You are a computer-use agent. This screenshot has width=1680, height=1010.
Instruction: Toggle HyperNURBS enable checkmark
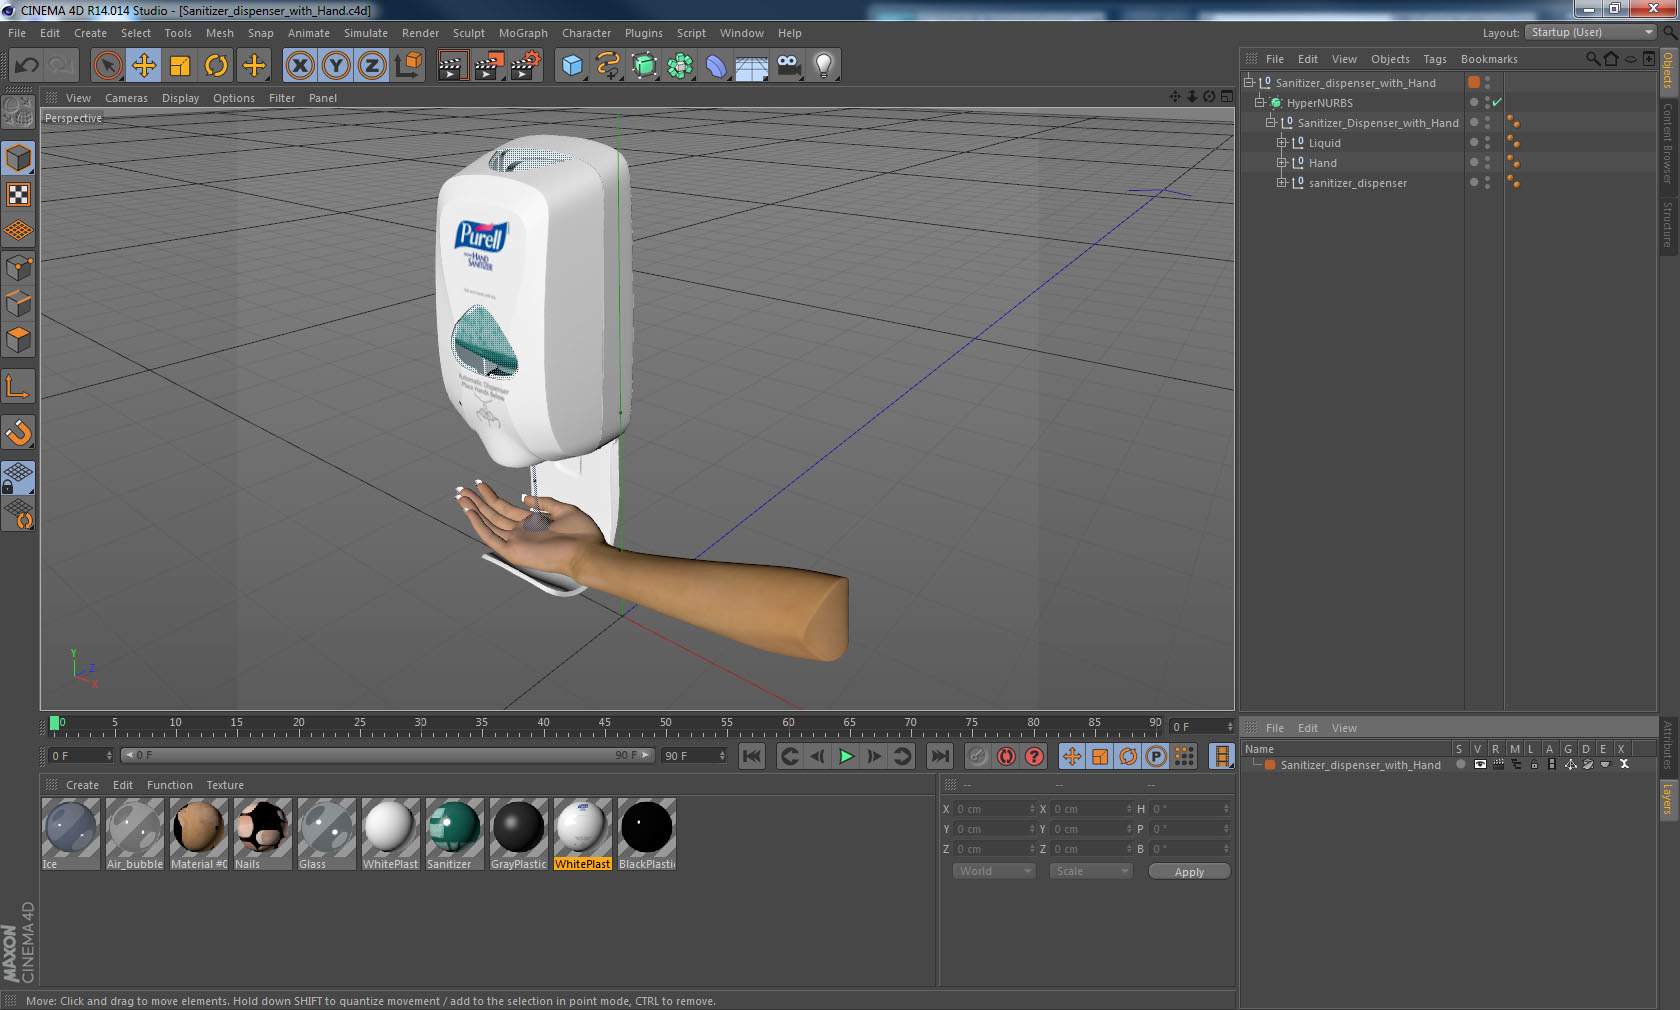[1497, 103]
